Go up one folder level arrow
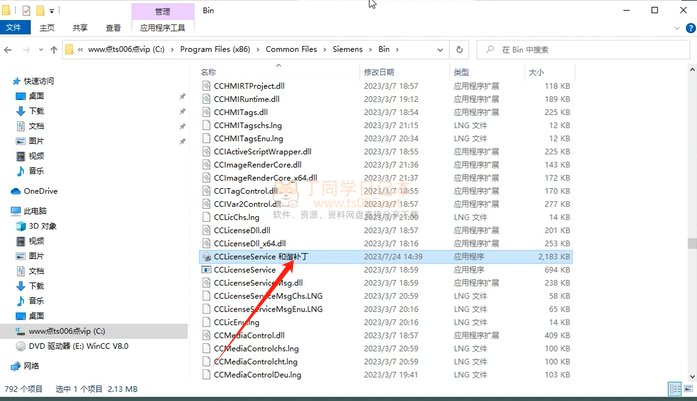 [x=54, y=50]
